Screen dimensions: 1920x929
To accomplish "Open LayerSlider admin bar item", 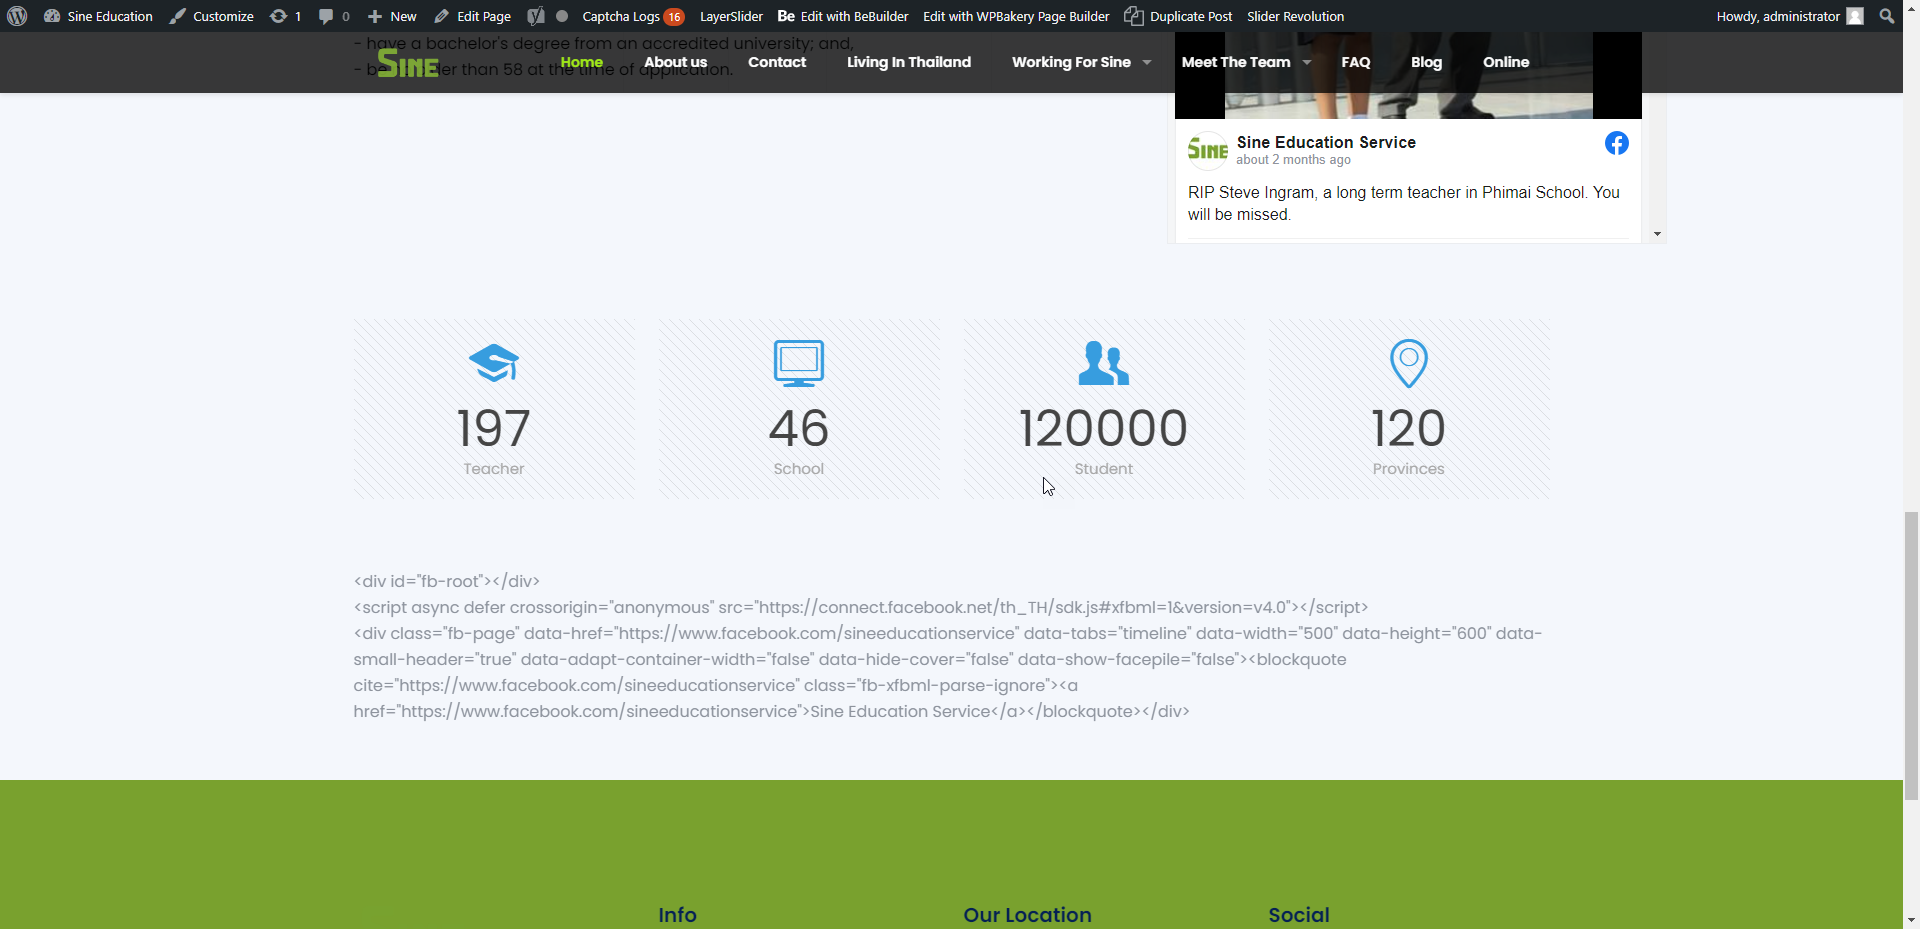I will click(x=731, y=16).
